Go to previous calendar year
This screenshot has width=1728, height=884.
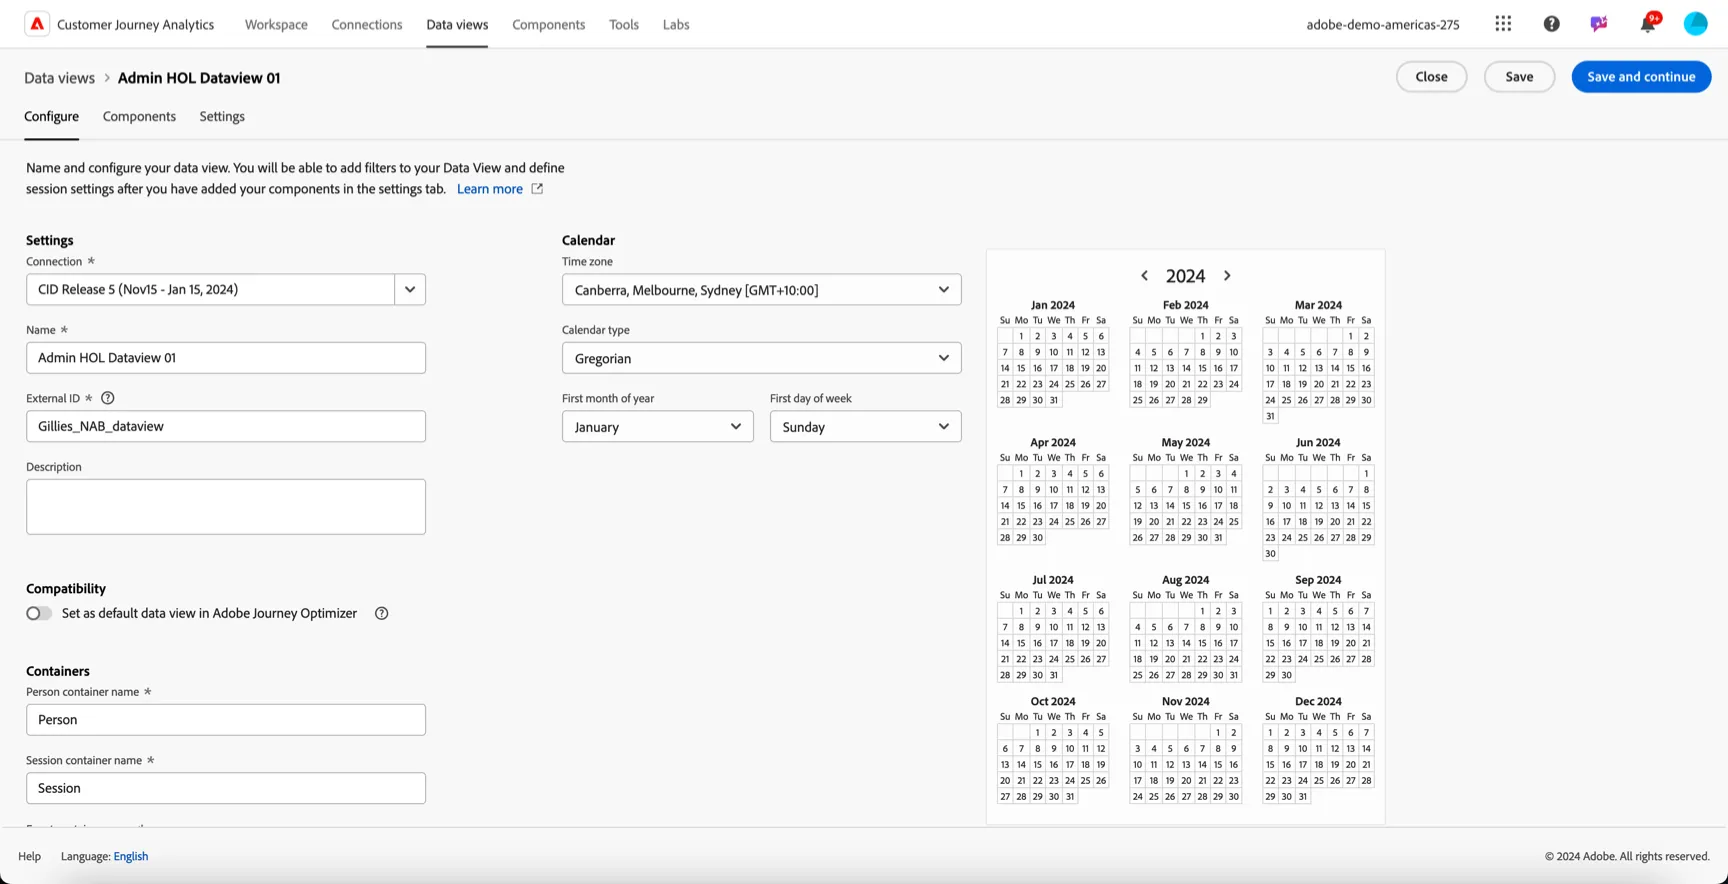point(1144,276)
